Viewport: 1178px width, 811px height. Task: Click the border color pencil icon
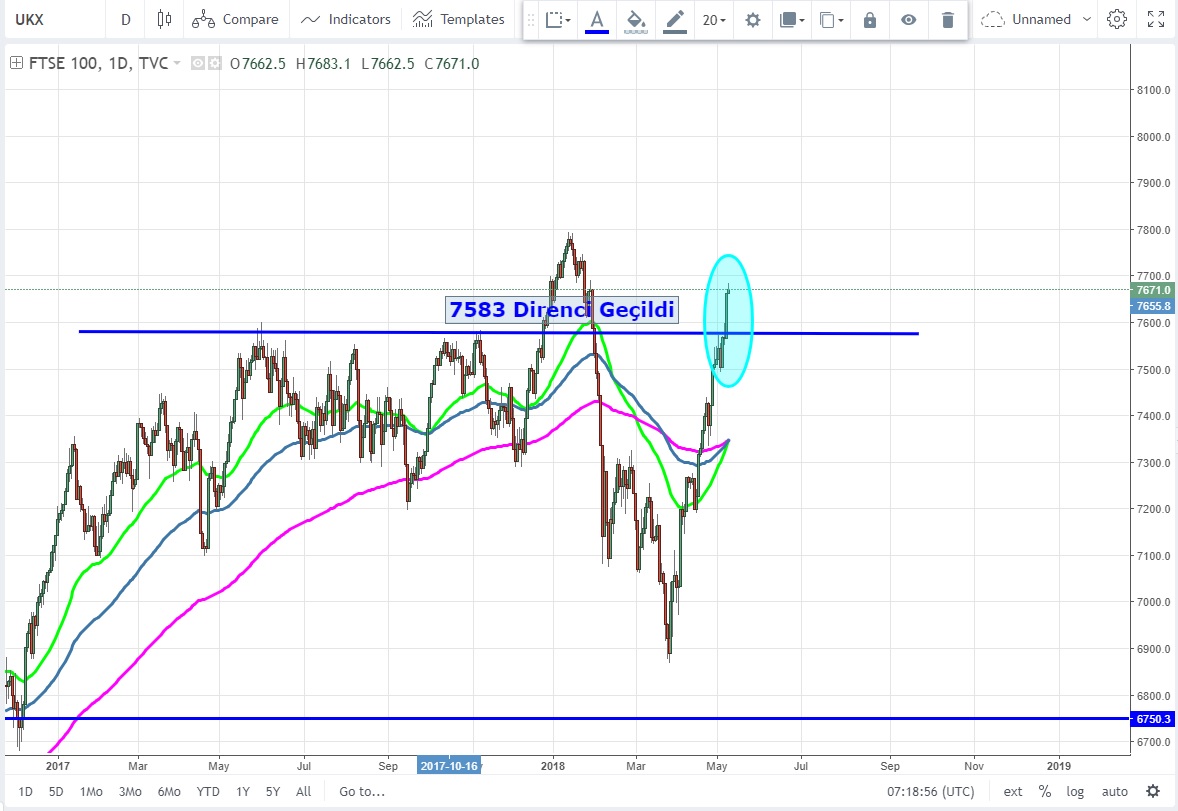coord(676,19)
